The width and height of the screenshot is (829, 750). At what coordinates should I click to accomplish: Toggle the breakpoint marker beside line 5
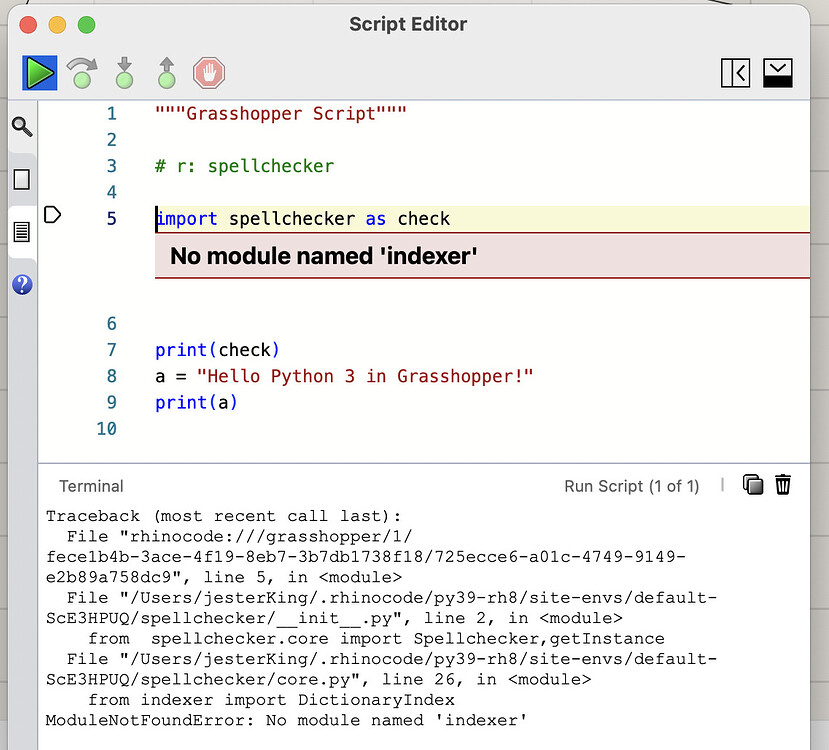coord(52,214)
